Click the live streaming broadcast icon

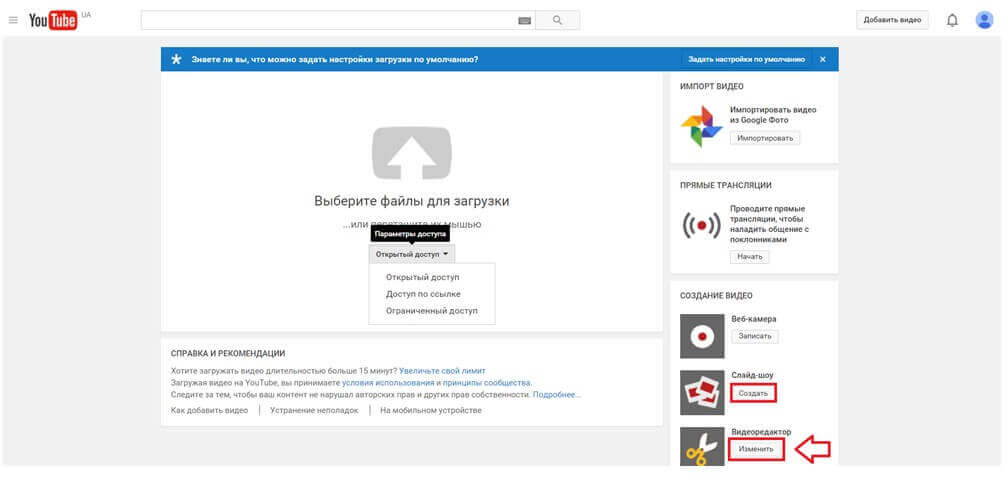[701, 227]
